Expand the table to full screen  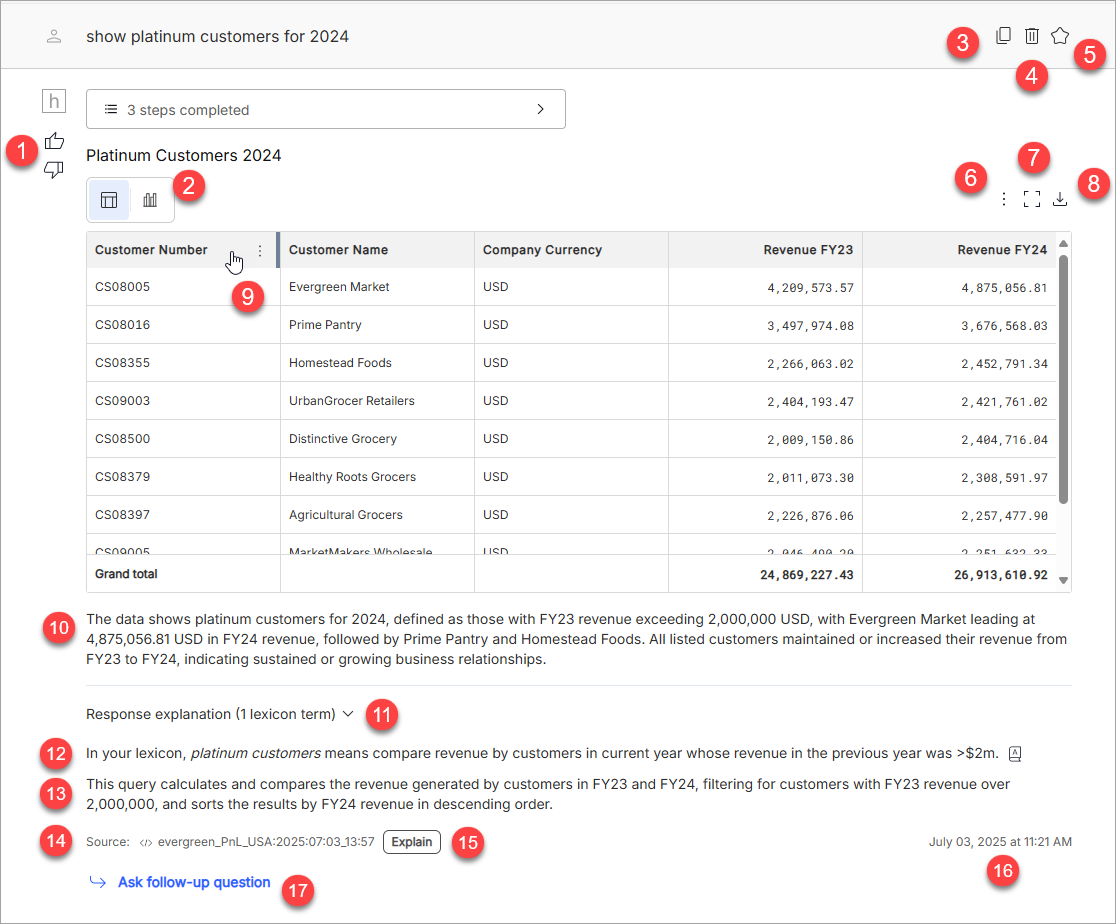tap(1032, 200)
